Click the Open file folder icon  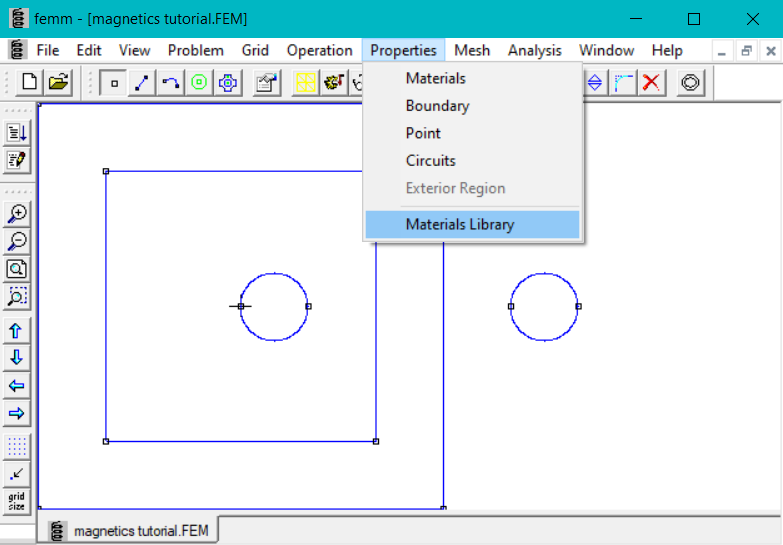tap(58, 82)
